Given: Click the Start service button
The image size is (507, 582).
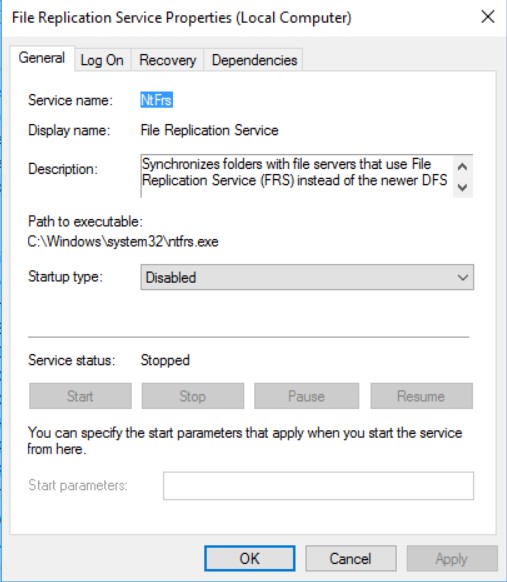Looking at the screenshot, I should (x=80, y=396).
